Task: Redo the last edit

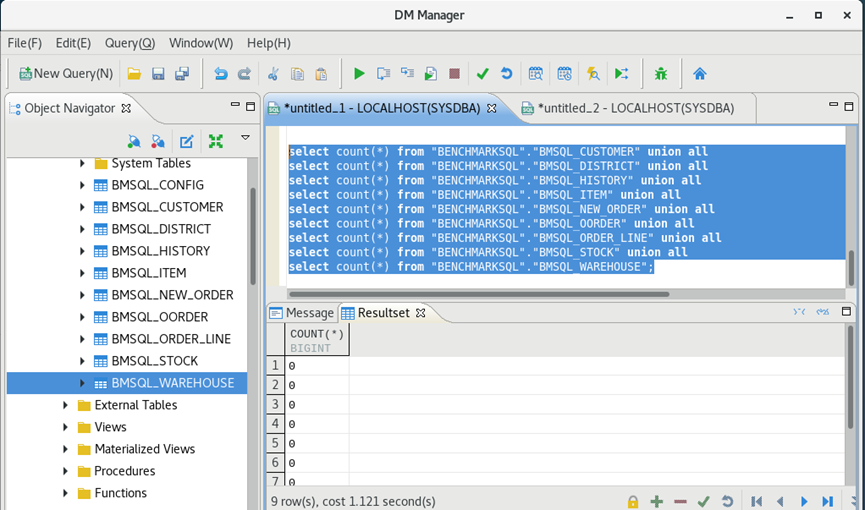Action: pos(244,73)
